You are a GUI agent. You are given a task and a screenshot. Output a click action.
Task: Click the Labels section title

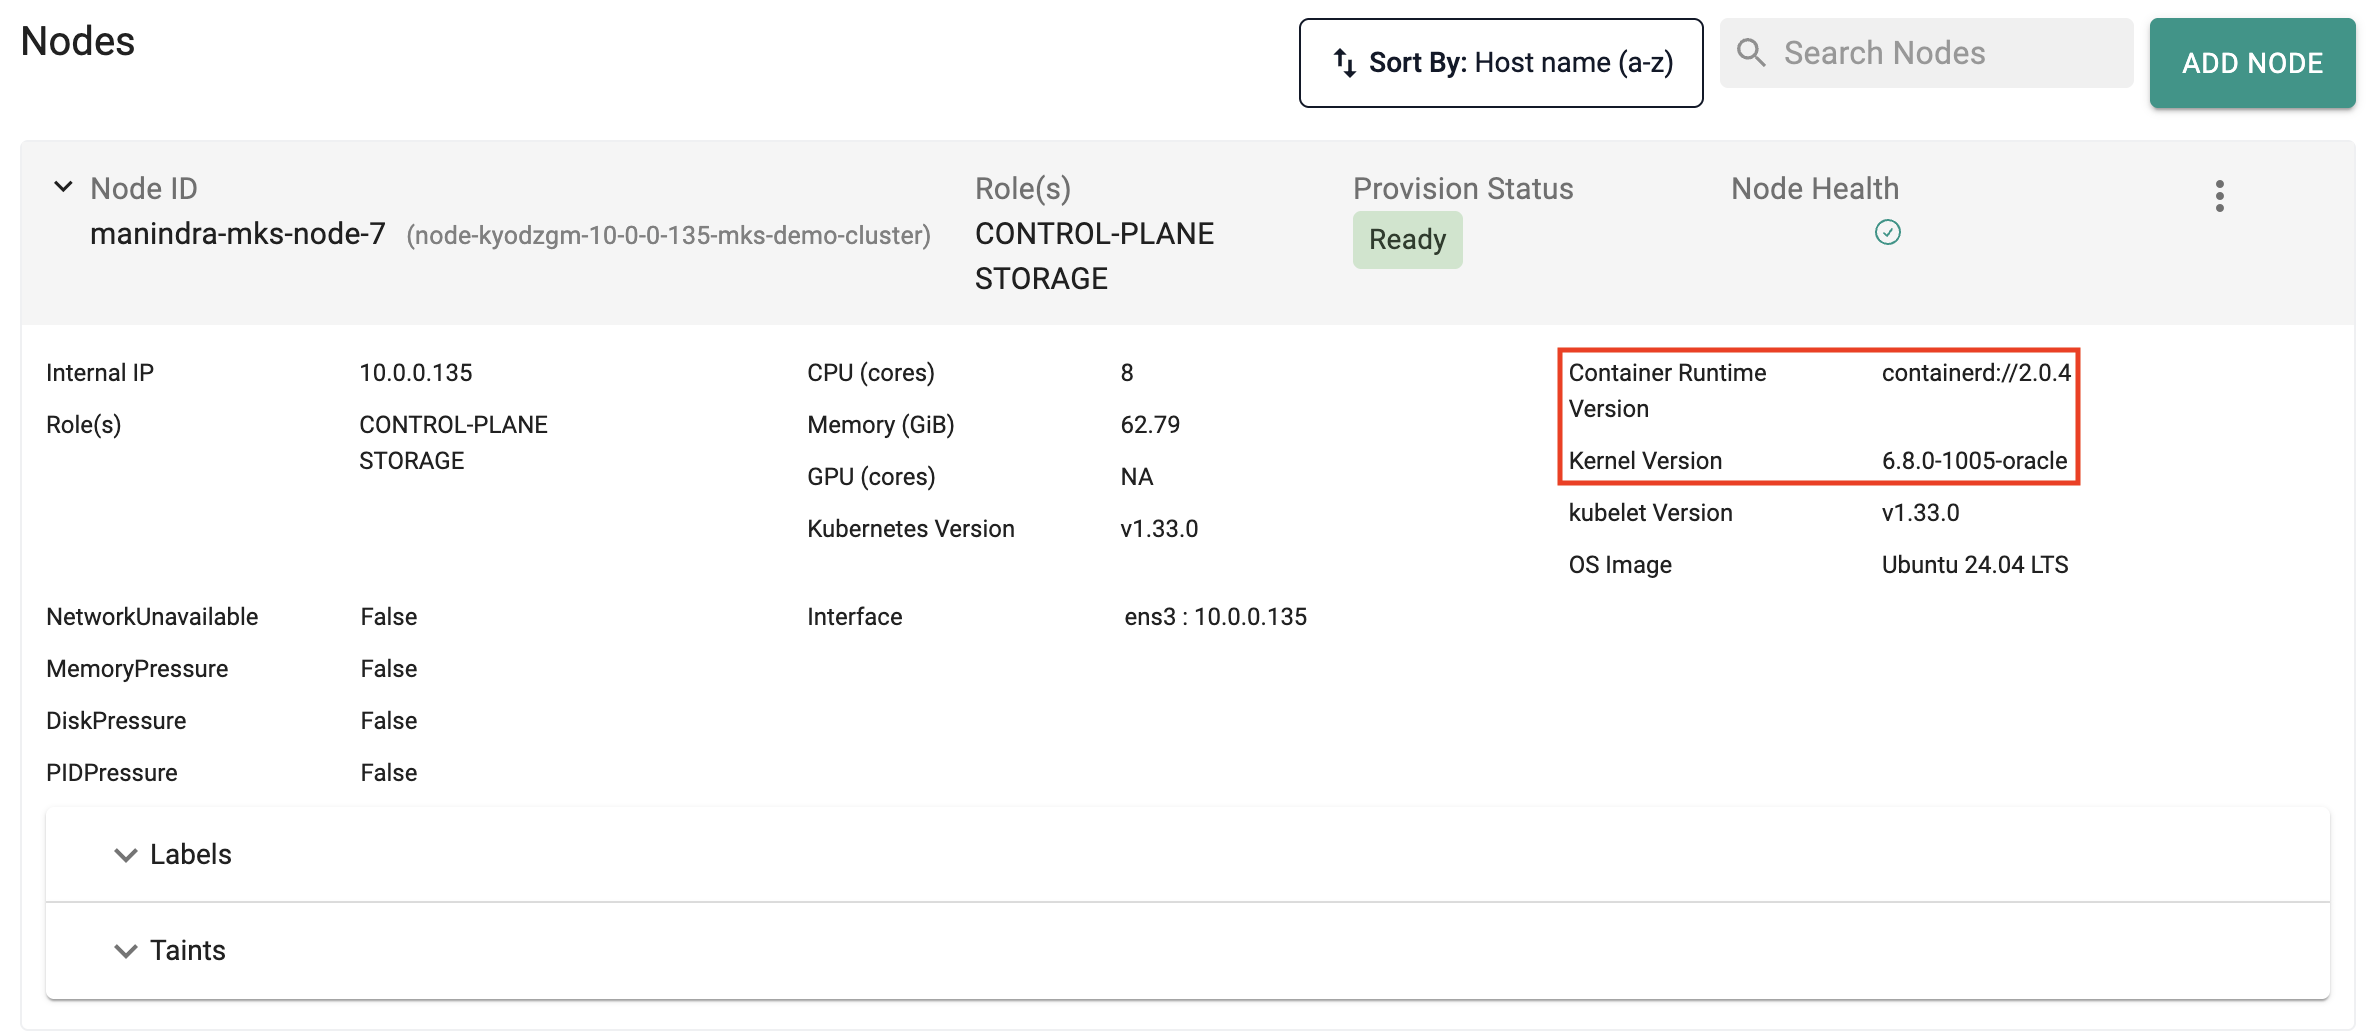(191, 855)
